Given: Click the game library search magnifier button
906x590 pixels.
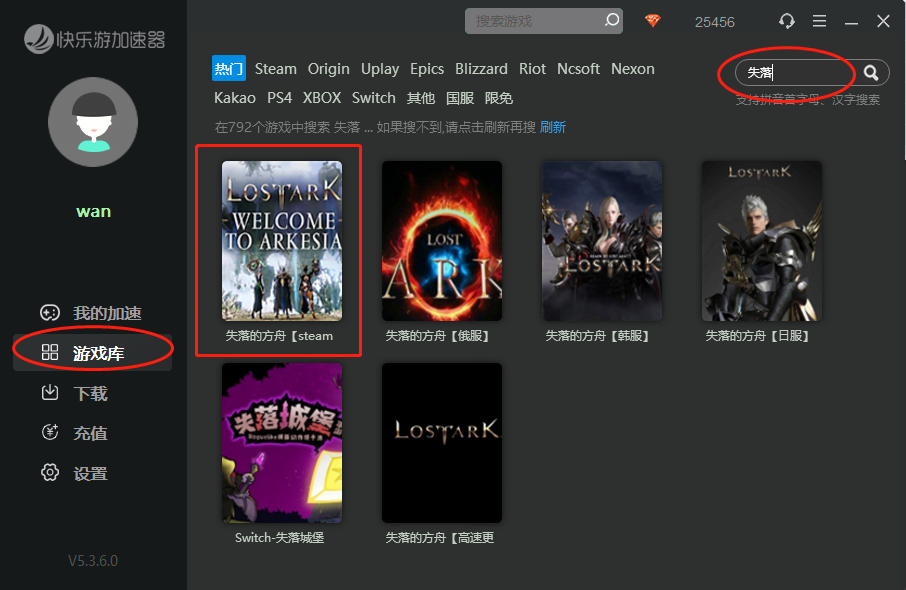Looking at the screenshot, I should (x=871, y=72).
